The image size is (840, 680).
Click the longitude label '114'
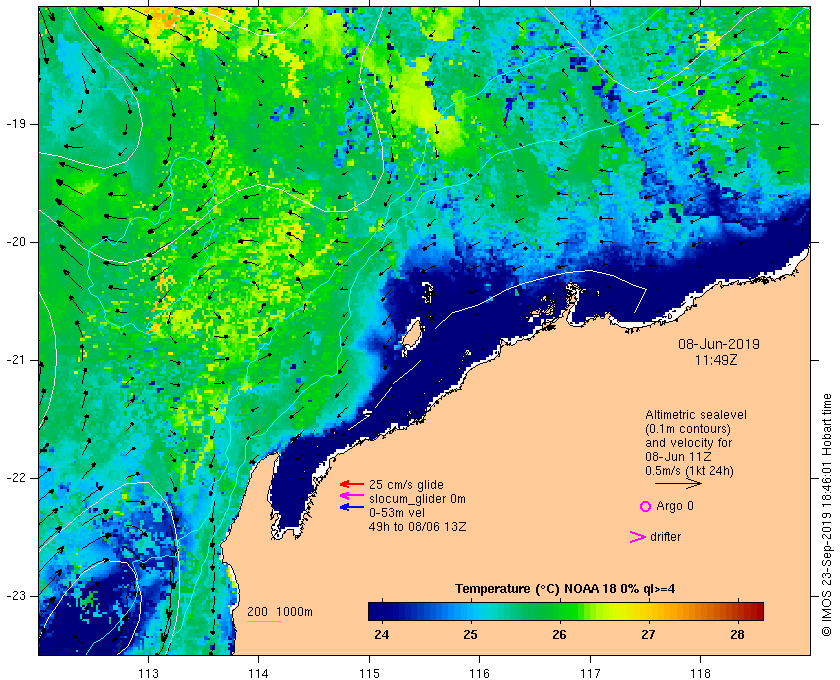coord(259,674)
